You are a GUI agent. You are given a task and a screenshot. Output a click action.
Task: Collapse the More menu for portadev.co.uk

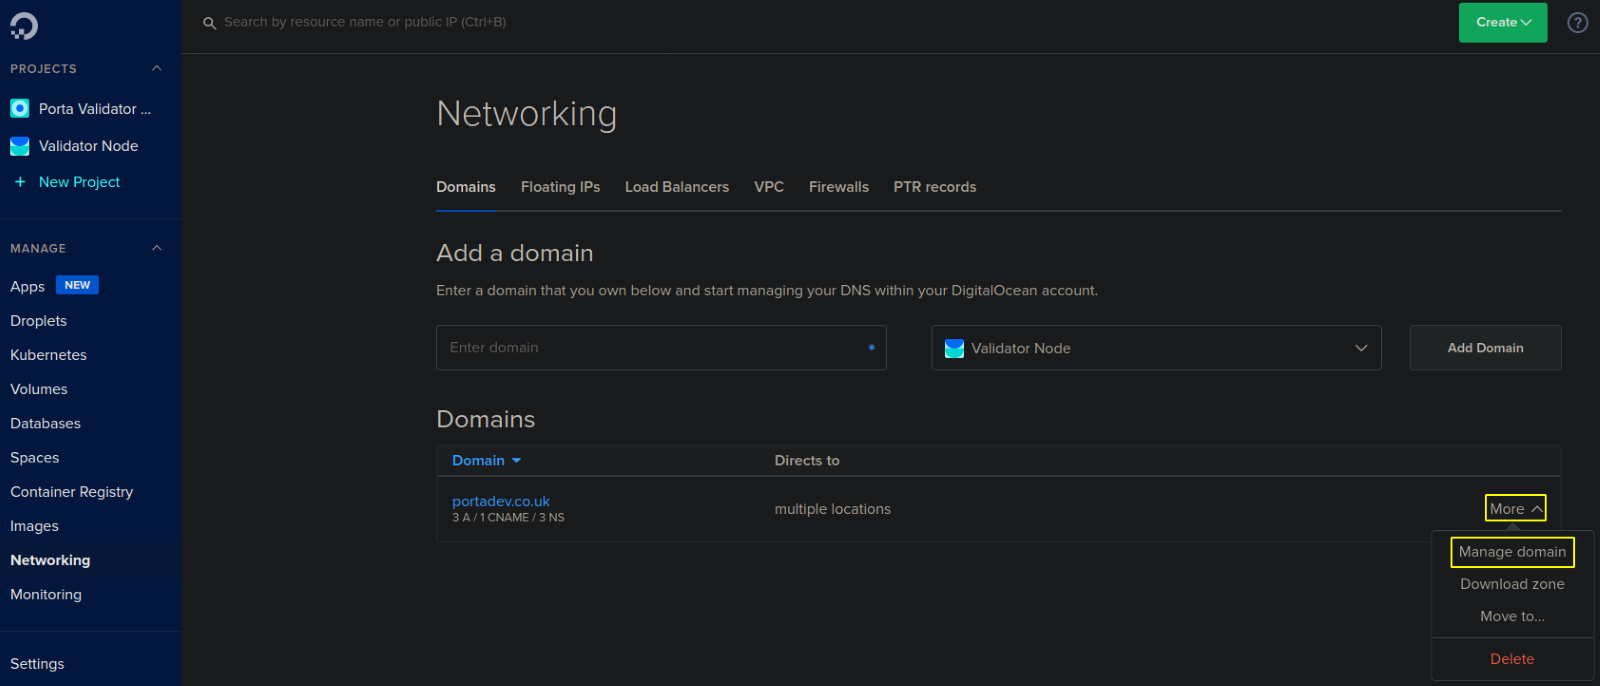pos(1516,509)
